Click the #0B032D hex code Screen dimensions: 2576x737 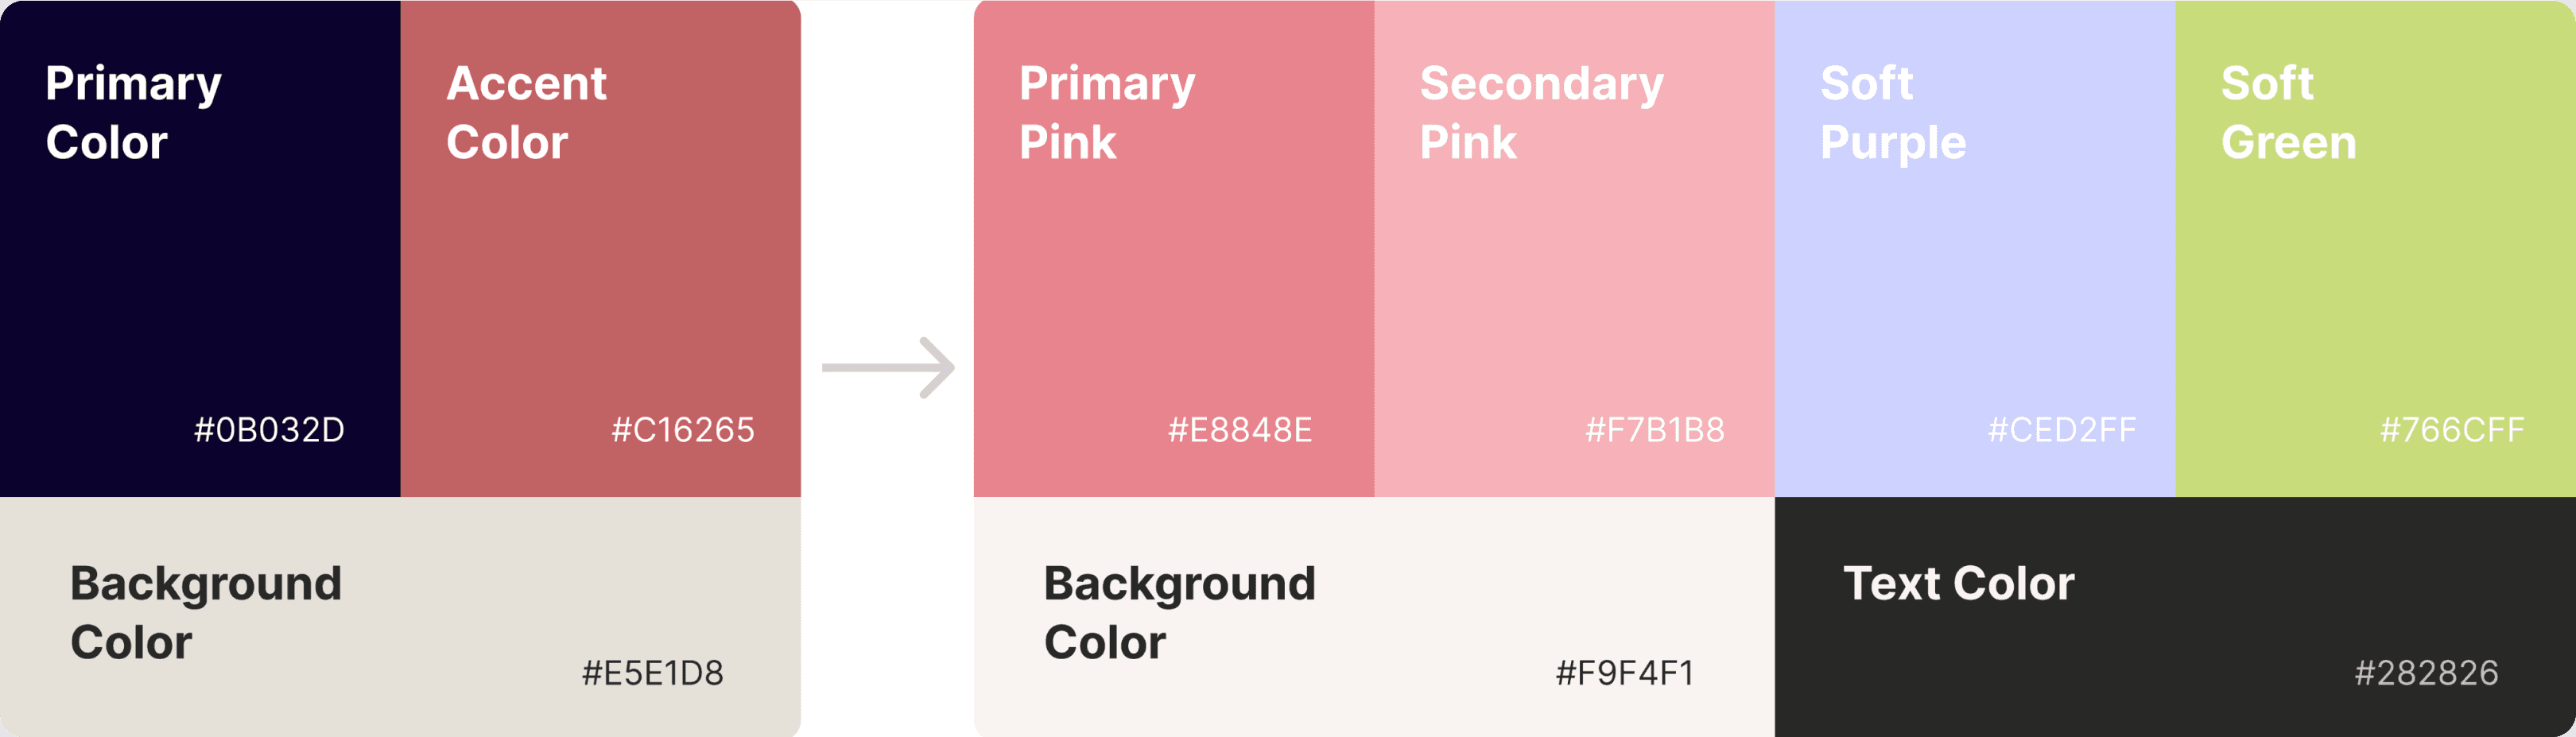coord(269,430)
